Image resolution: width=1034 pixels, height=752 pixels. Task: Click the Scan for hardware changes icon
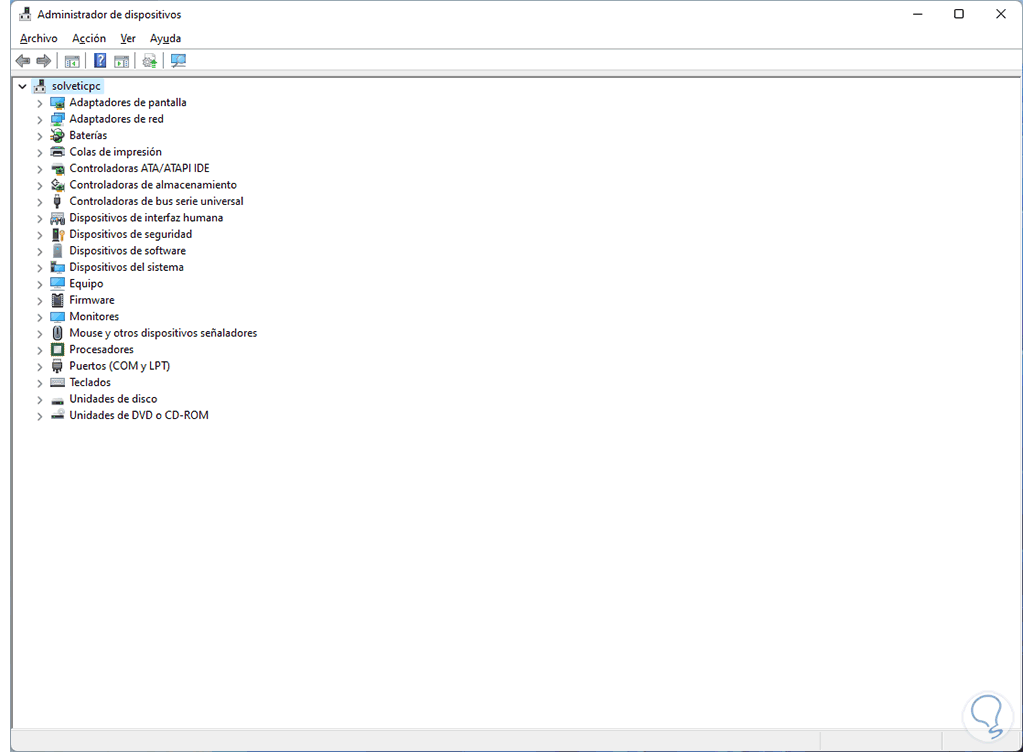pos(178,61)
